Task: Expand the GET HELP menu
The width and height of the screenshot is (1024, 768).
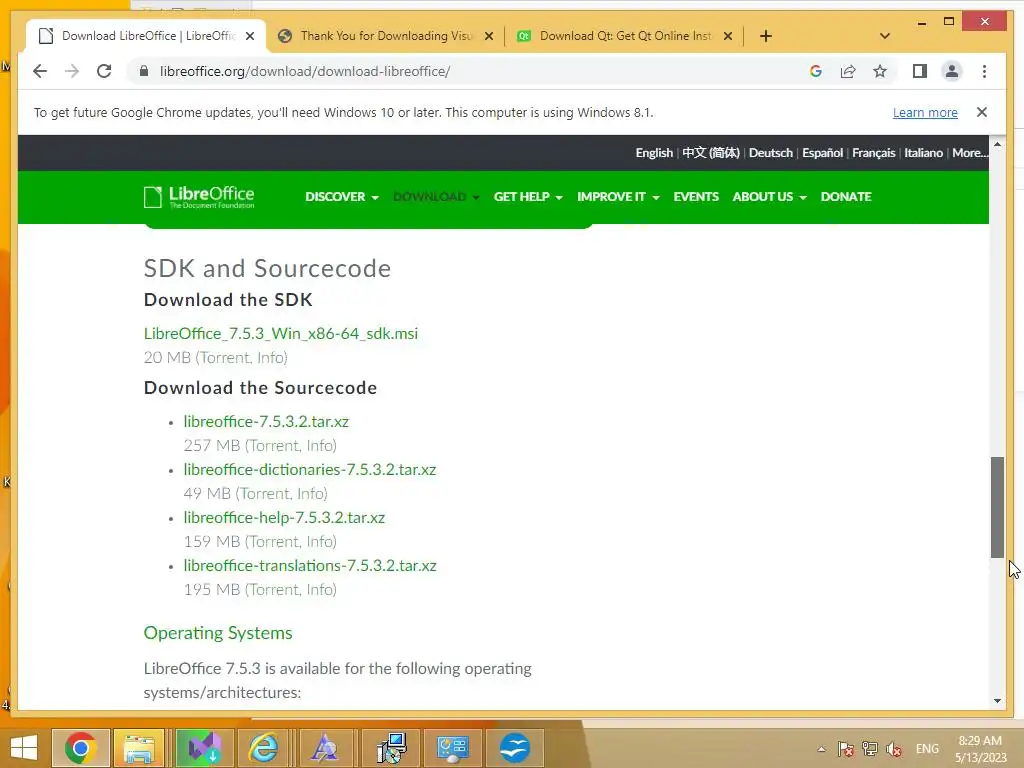Action: point(528,197)
